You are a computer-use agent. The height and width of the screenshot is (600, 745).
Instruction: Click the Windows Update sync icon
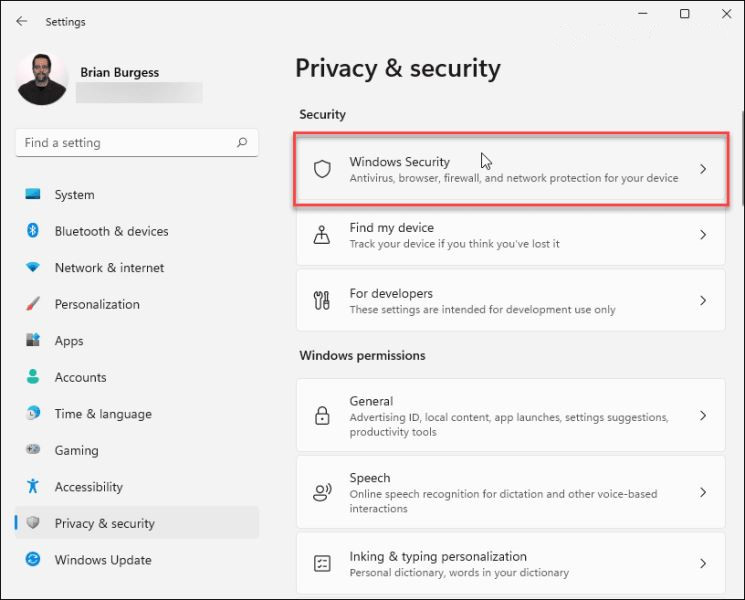click(x=33, y=560)
